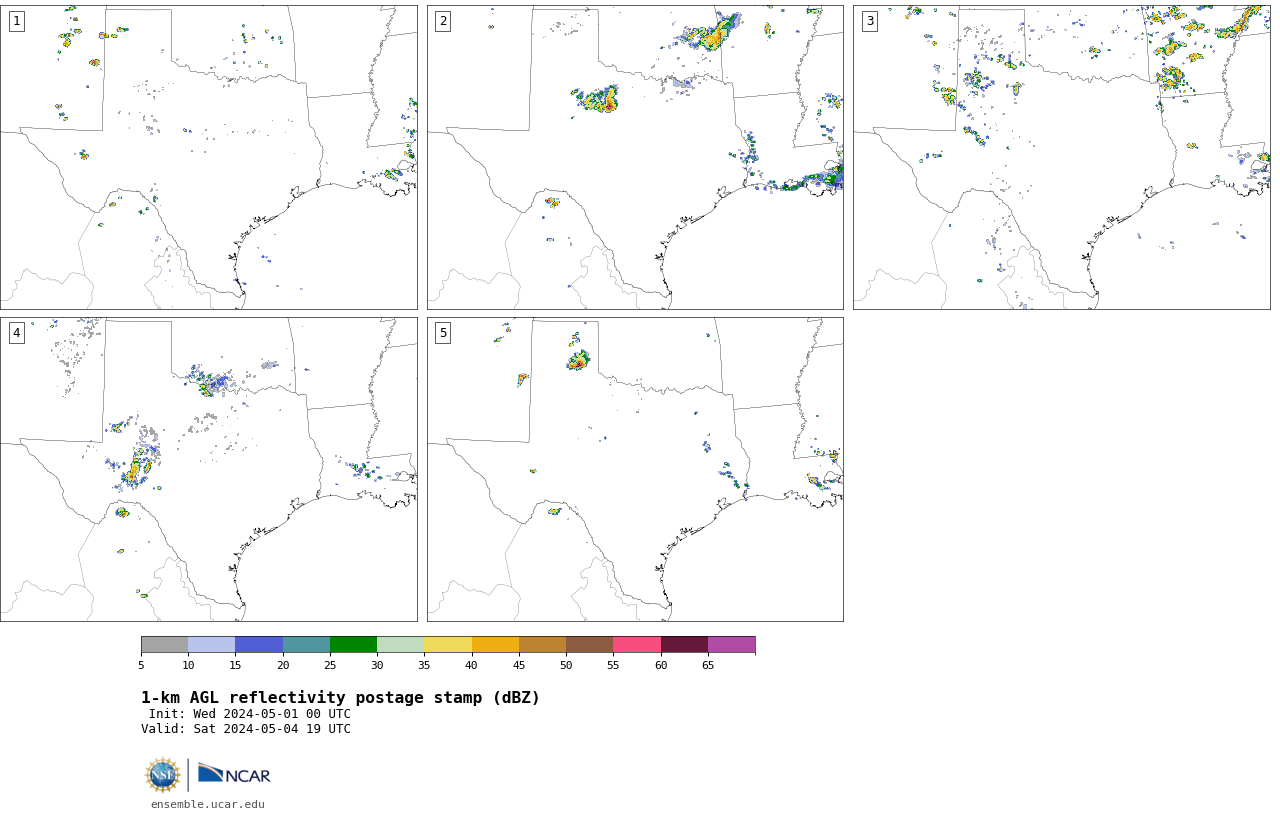The height and width of the screenshot is (815, 1280).
Task: Click the colorbar tick label 5
Action: pyautogui.click(x=141, y=665)
